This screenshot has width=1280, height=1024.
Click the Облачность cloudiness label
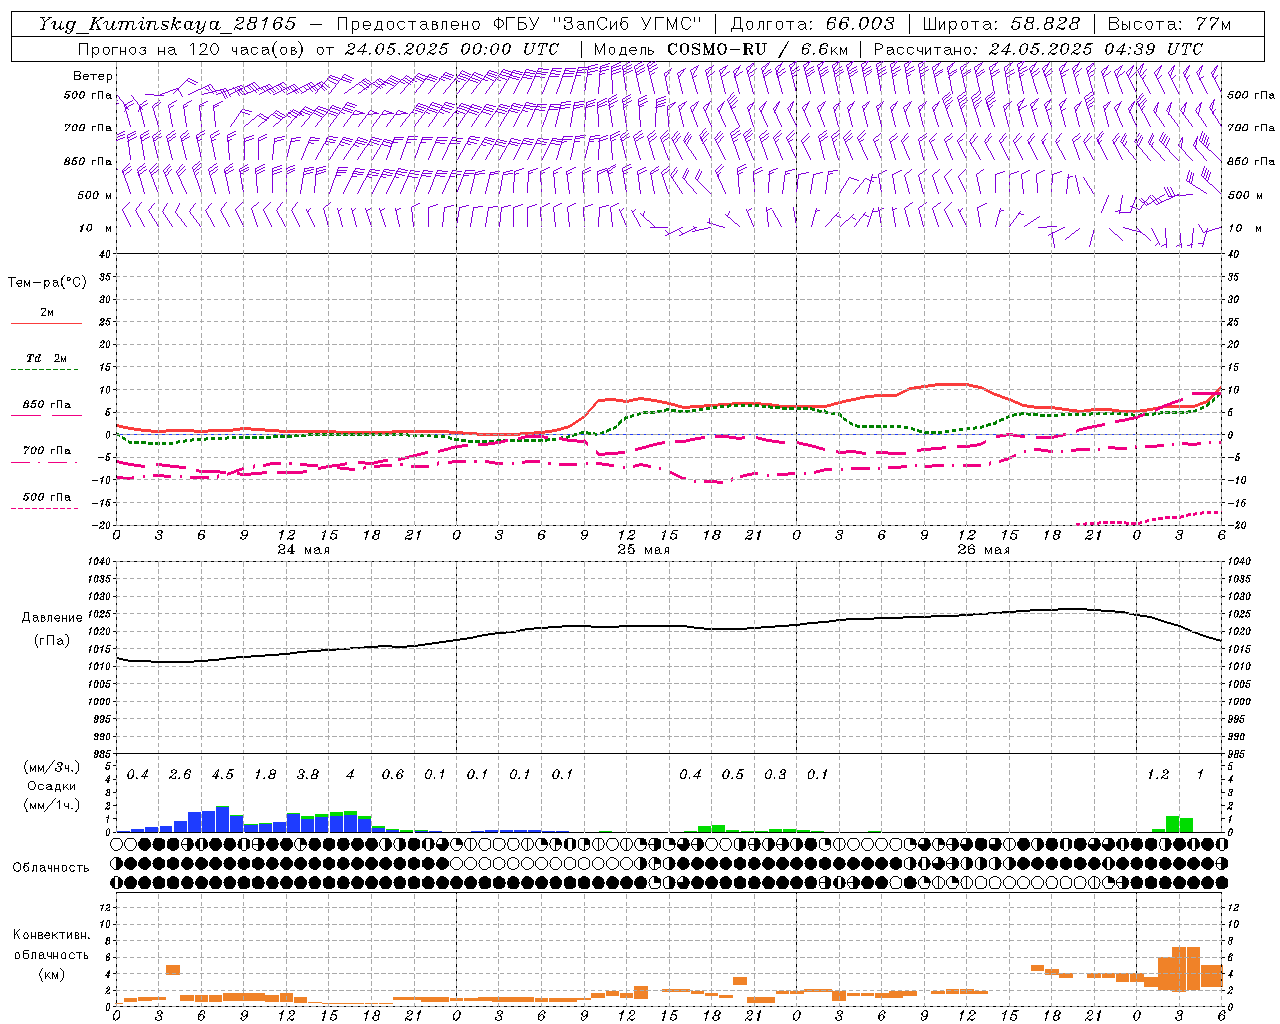point(51,867)
